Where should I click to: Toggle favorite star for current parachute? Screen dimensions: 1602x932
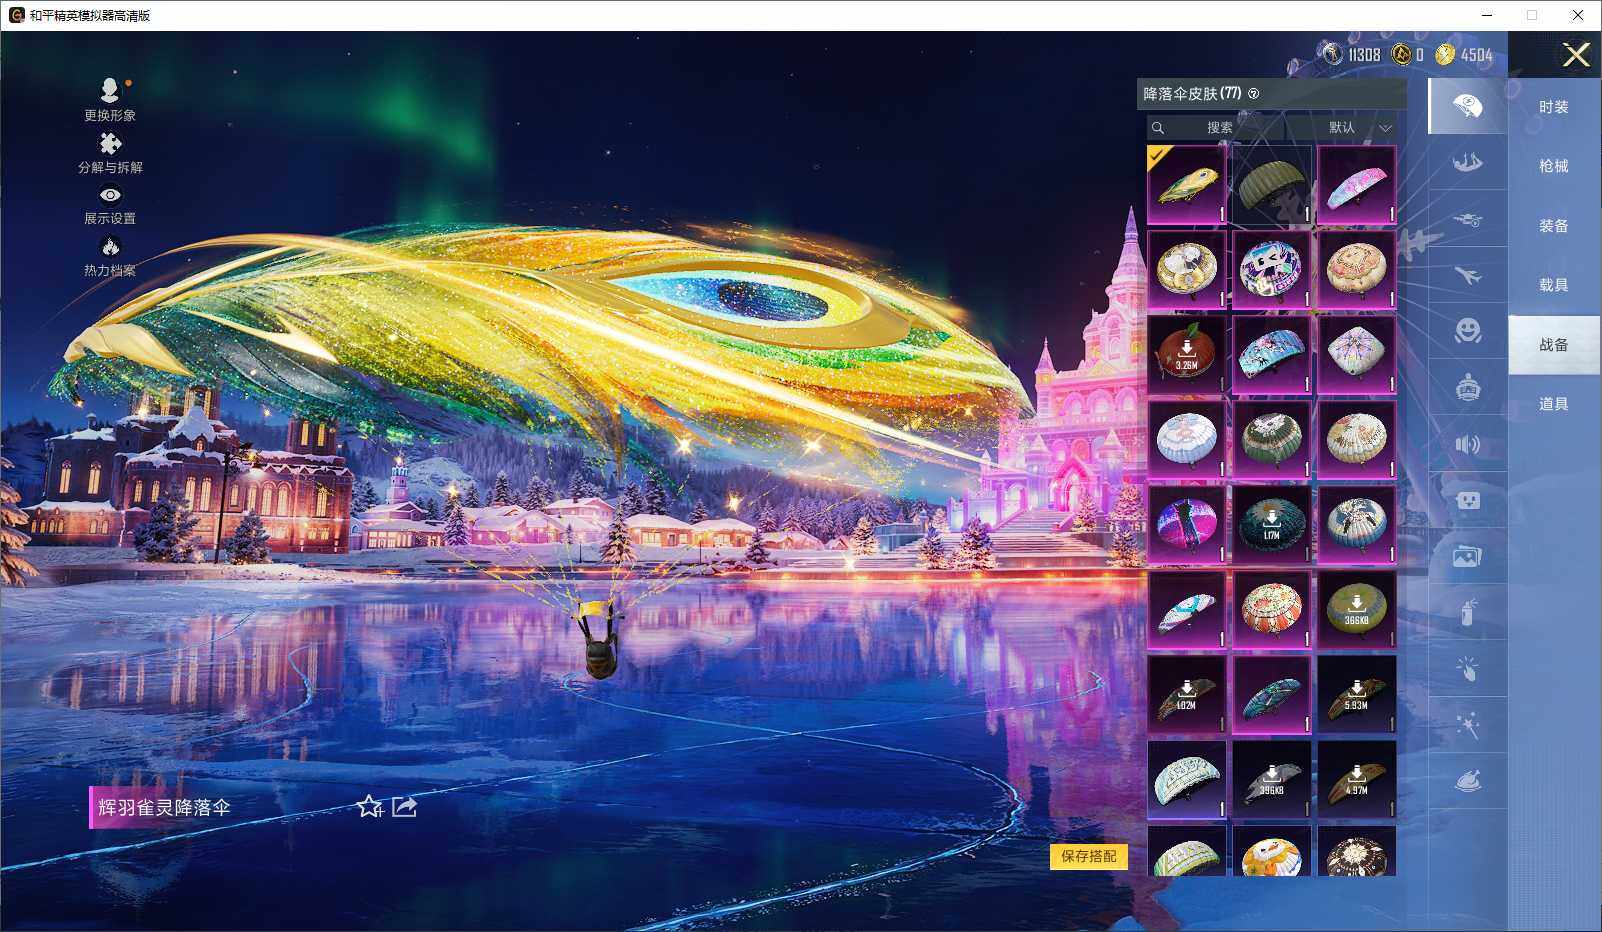tap(371, 806)
